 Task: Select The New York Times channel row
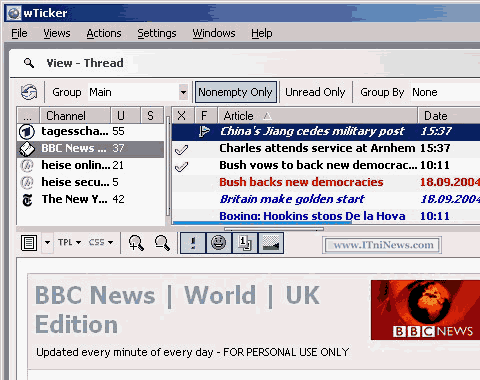tap(90, 199)
